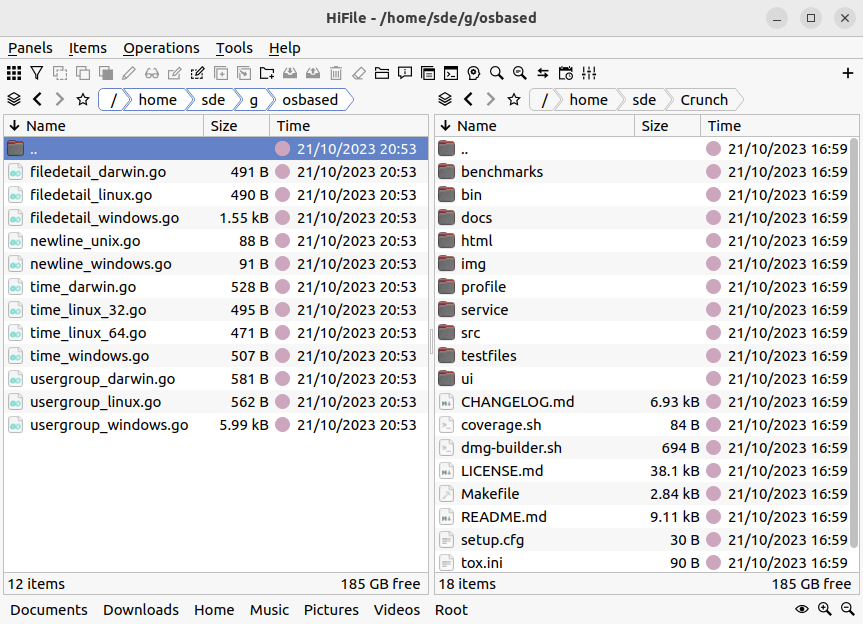Click the glasses view-file icon
Image resolution: width=863 pixels, height=624 pixels.
pyautogui.click(x=152, y=73)
